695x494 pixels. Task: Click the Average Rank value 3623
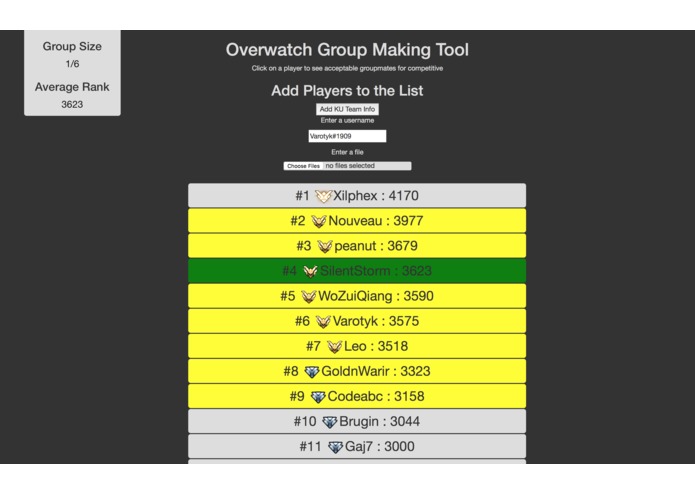[x=72, y=105]
